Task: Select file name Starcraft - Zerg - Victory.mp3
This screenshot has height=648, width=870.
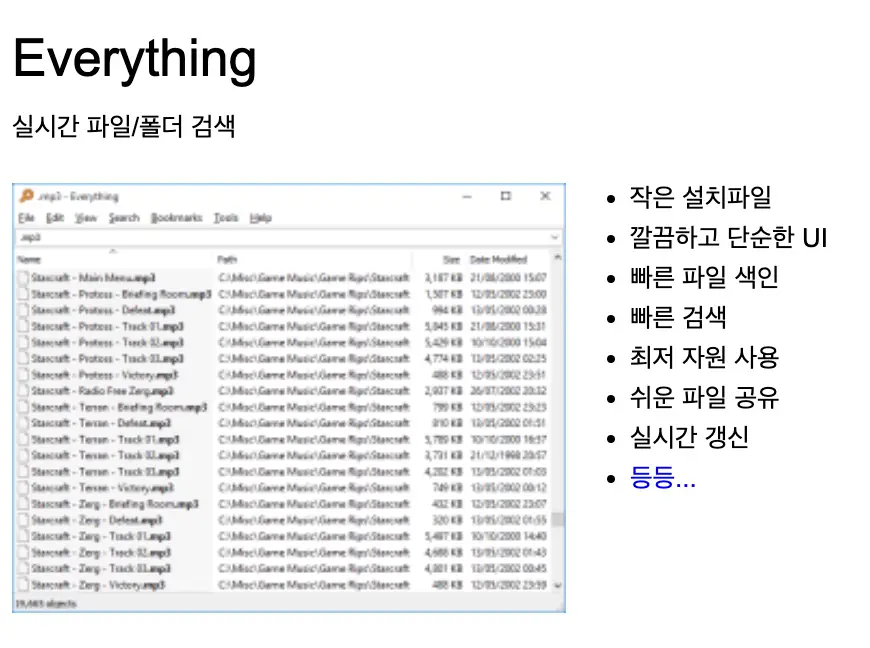Action: tap(98, 585)
